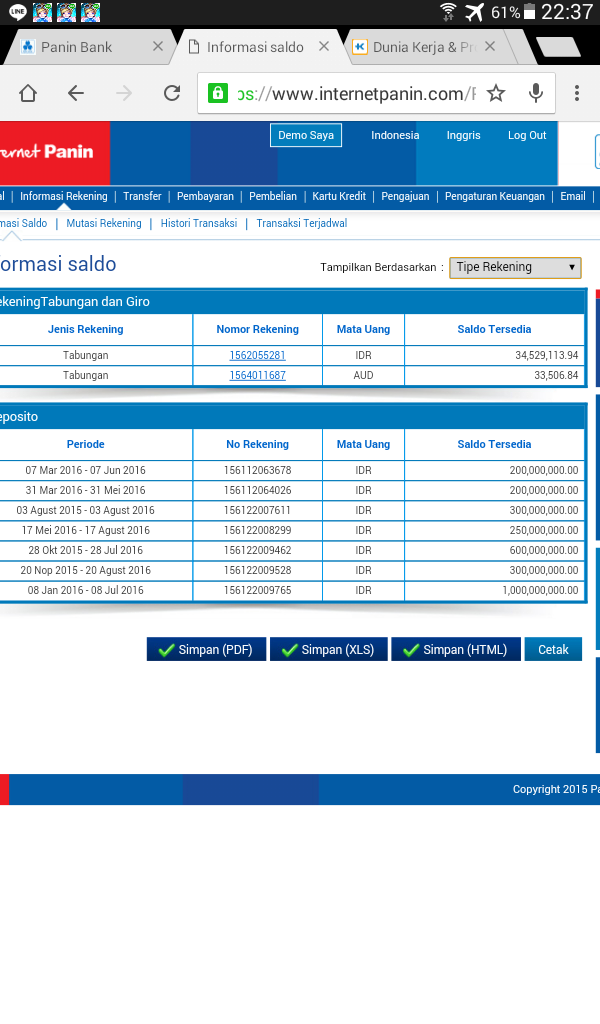Open the Kartu Kredit menu

click(339, 196)
